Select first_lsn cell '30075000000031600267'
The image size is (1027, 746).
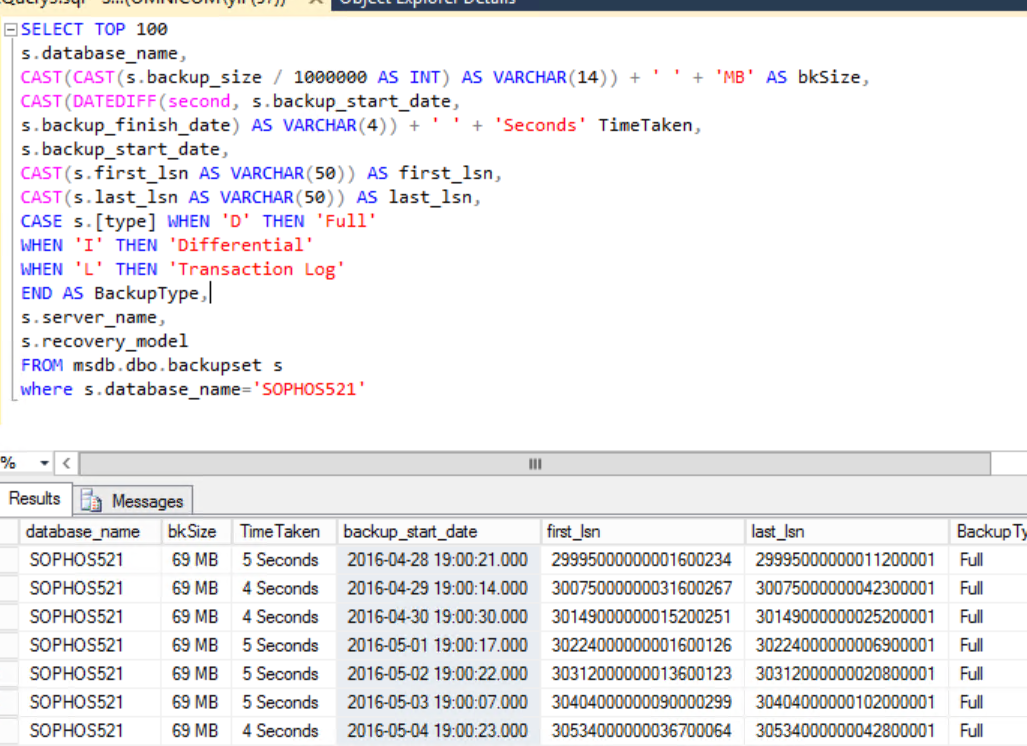643,588
